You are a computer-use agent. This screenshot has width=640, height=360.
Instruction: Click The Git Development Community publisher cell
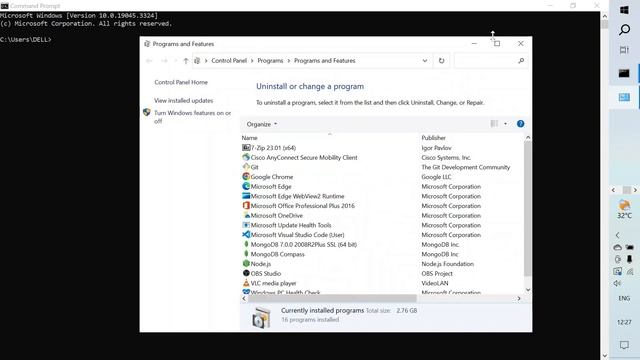pos(466,167)
